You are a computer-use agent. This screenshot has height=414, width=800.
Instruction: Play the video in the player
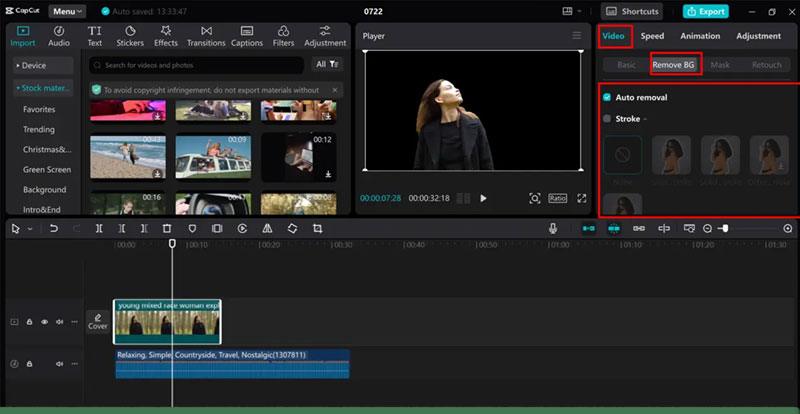click(483, 199)
